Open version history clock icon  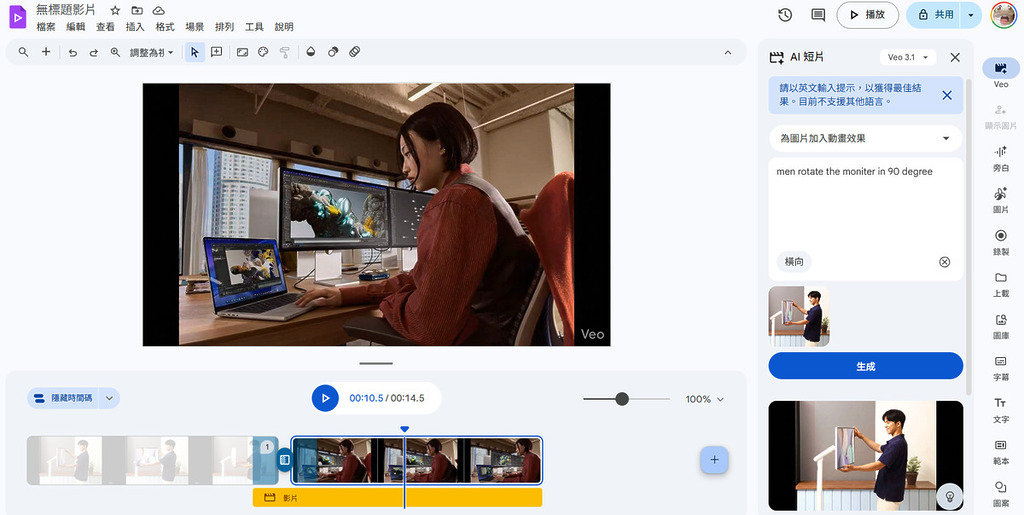coord(785,15)
